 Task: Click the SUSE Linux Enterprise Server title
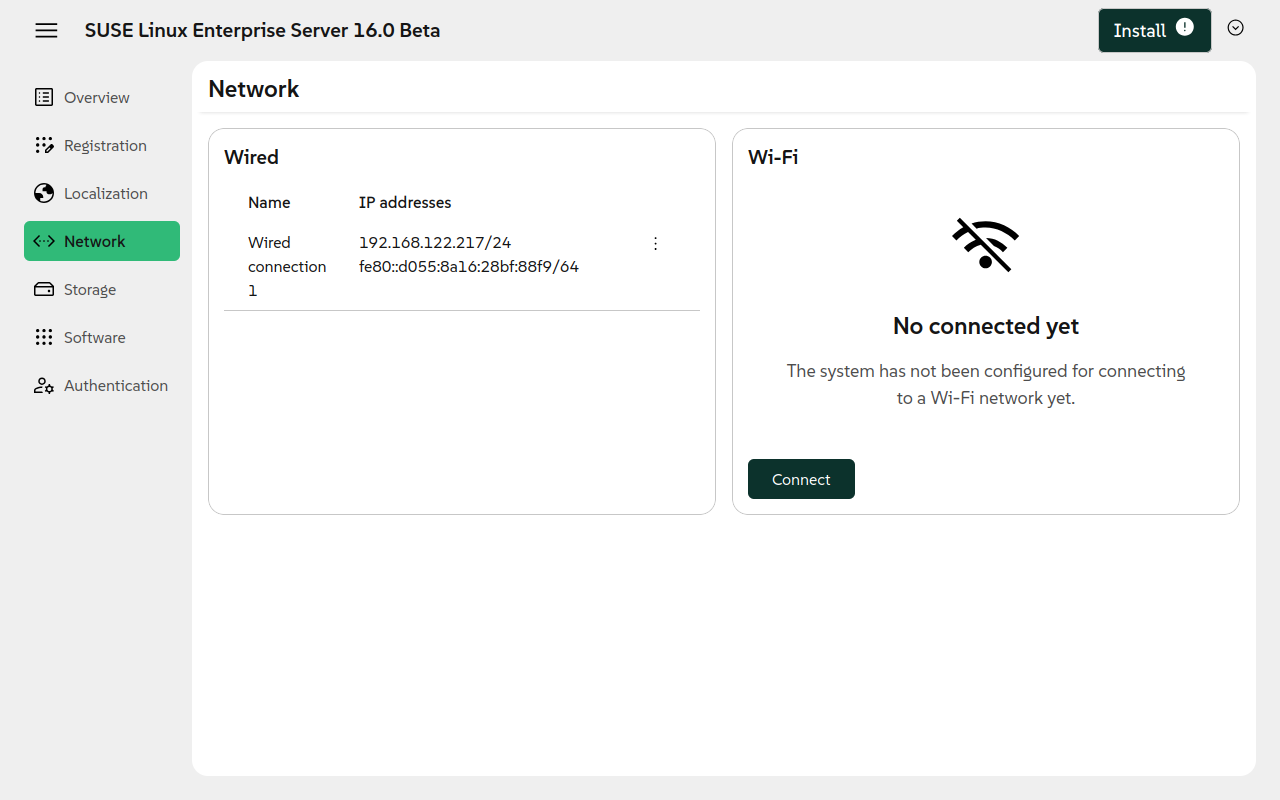pos(262,30)
